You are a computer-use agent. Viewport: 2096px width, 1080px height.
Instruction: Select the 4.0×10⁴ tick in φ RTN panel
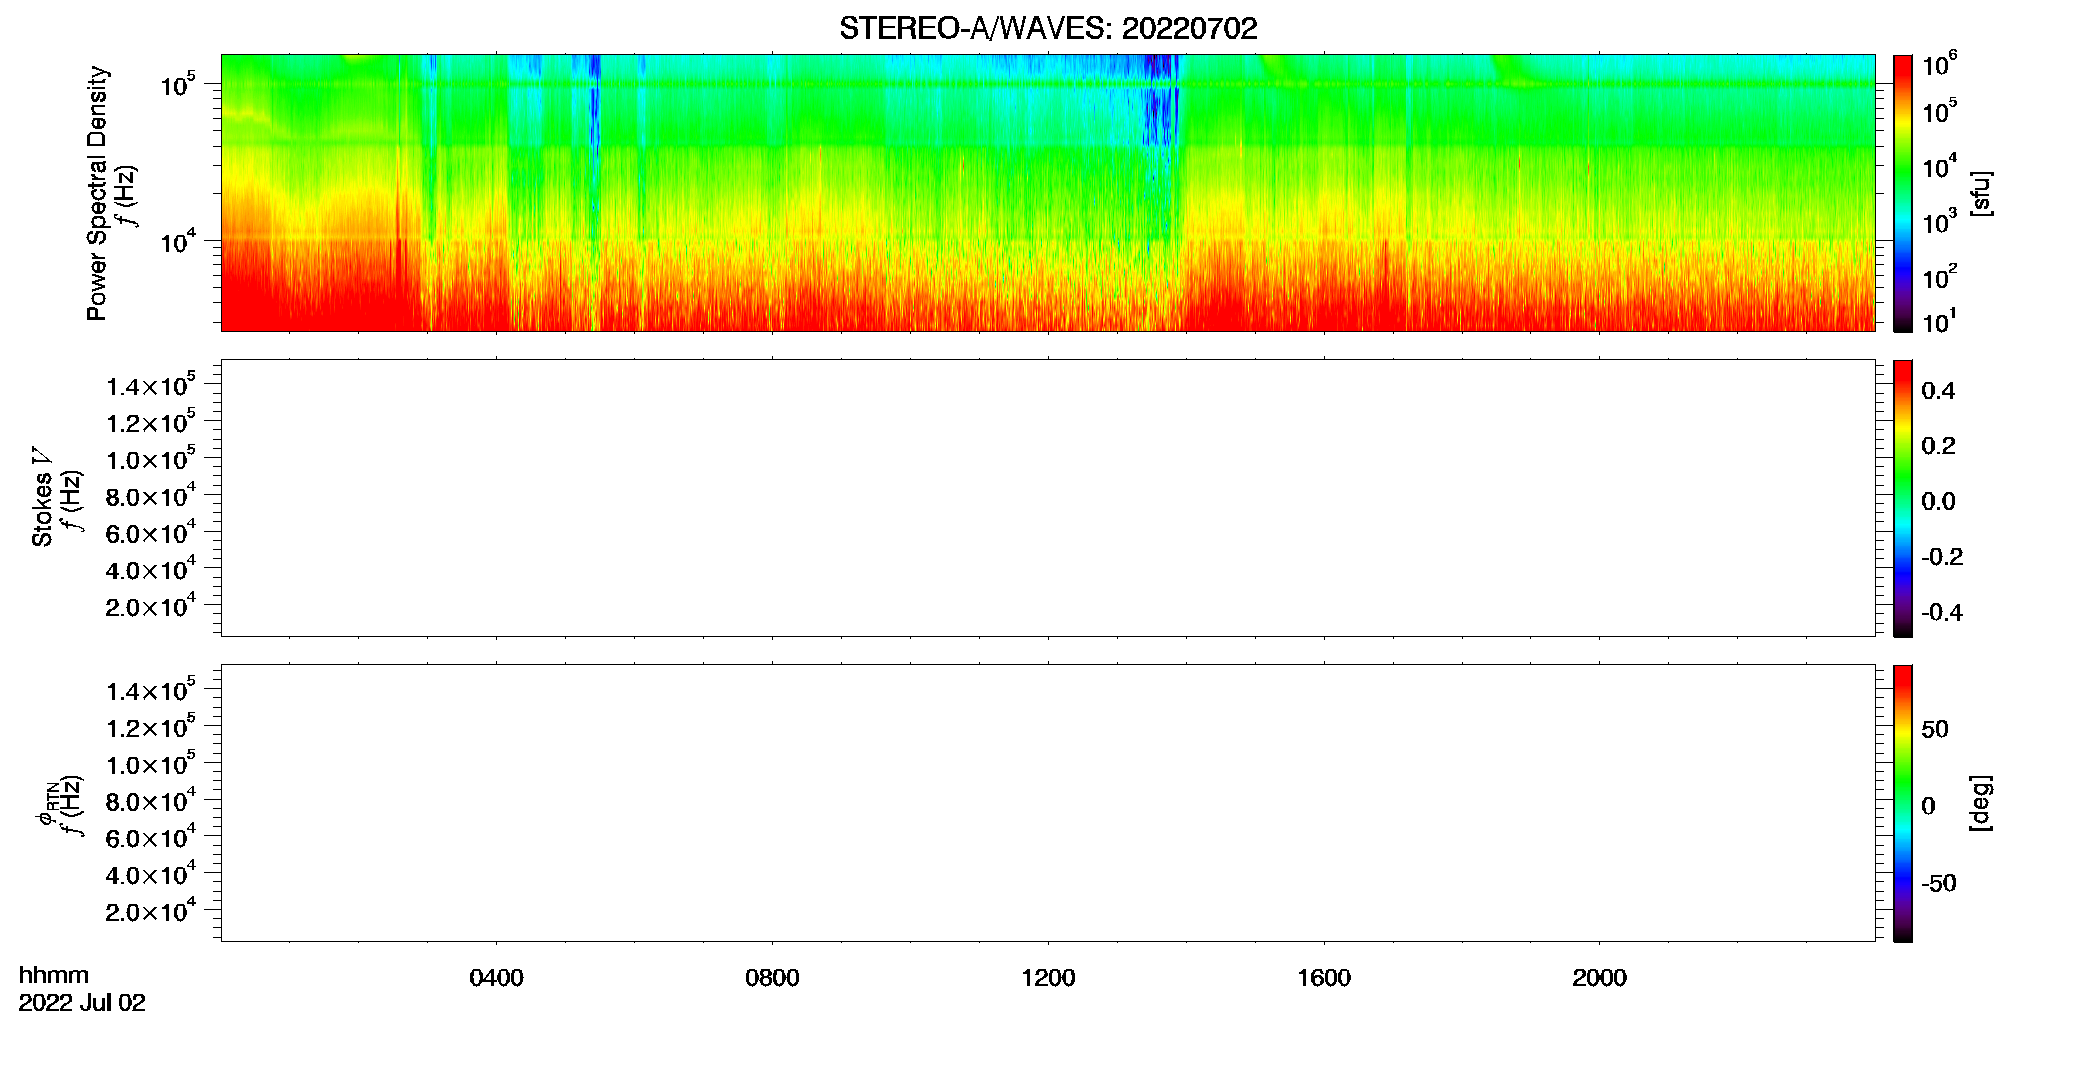151,874
